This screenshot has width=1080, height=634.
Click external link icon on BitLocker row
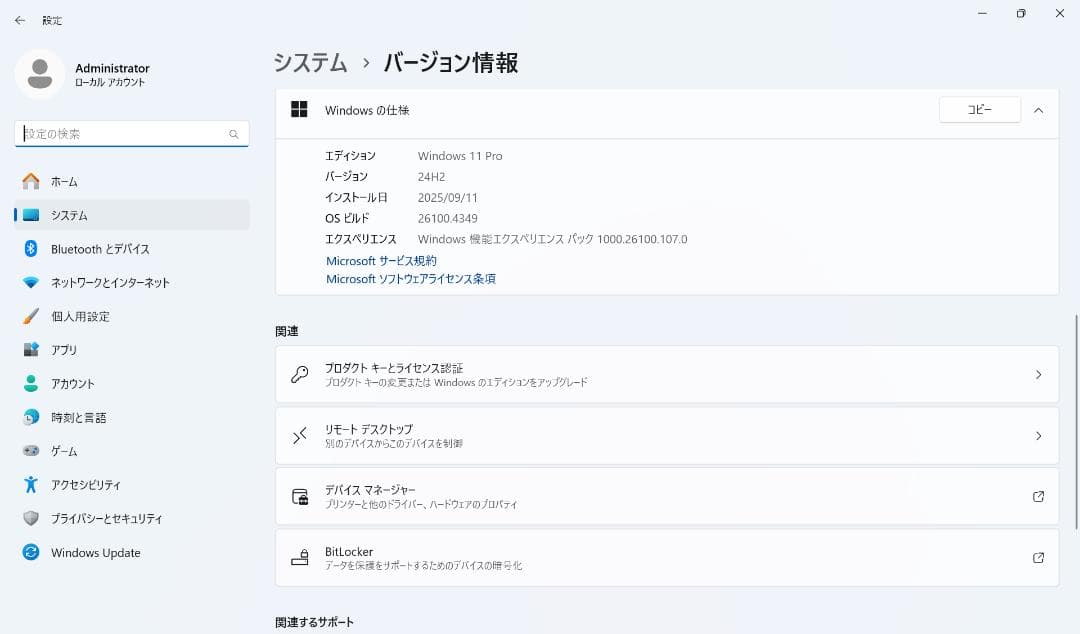click(x=1038, y=558)
